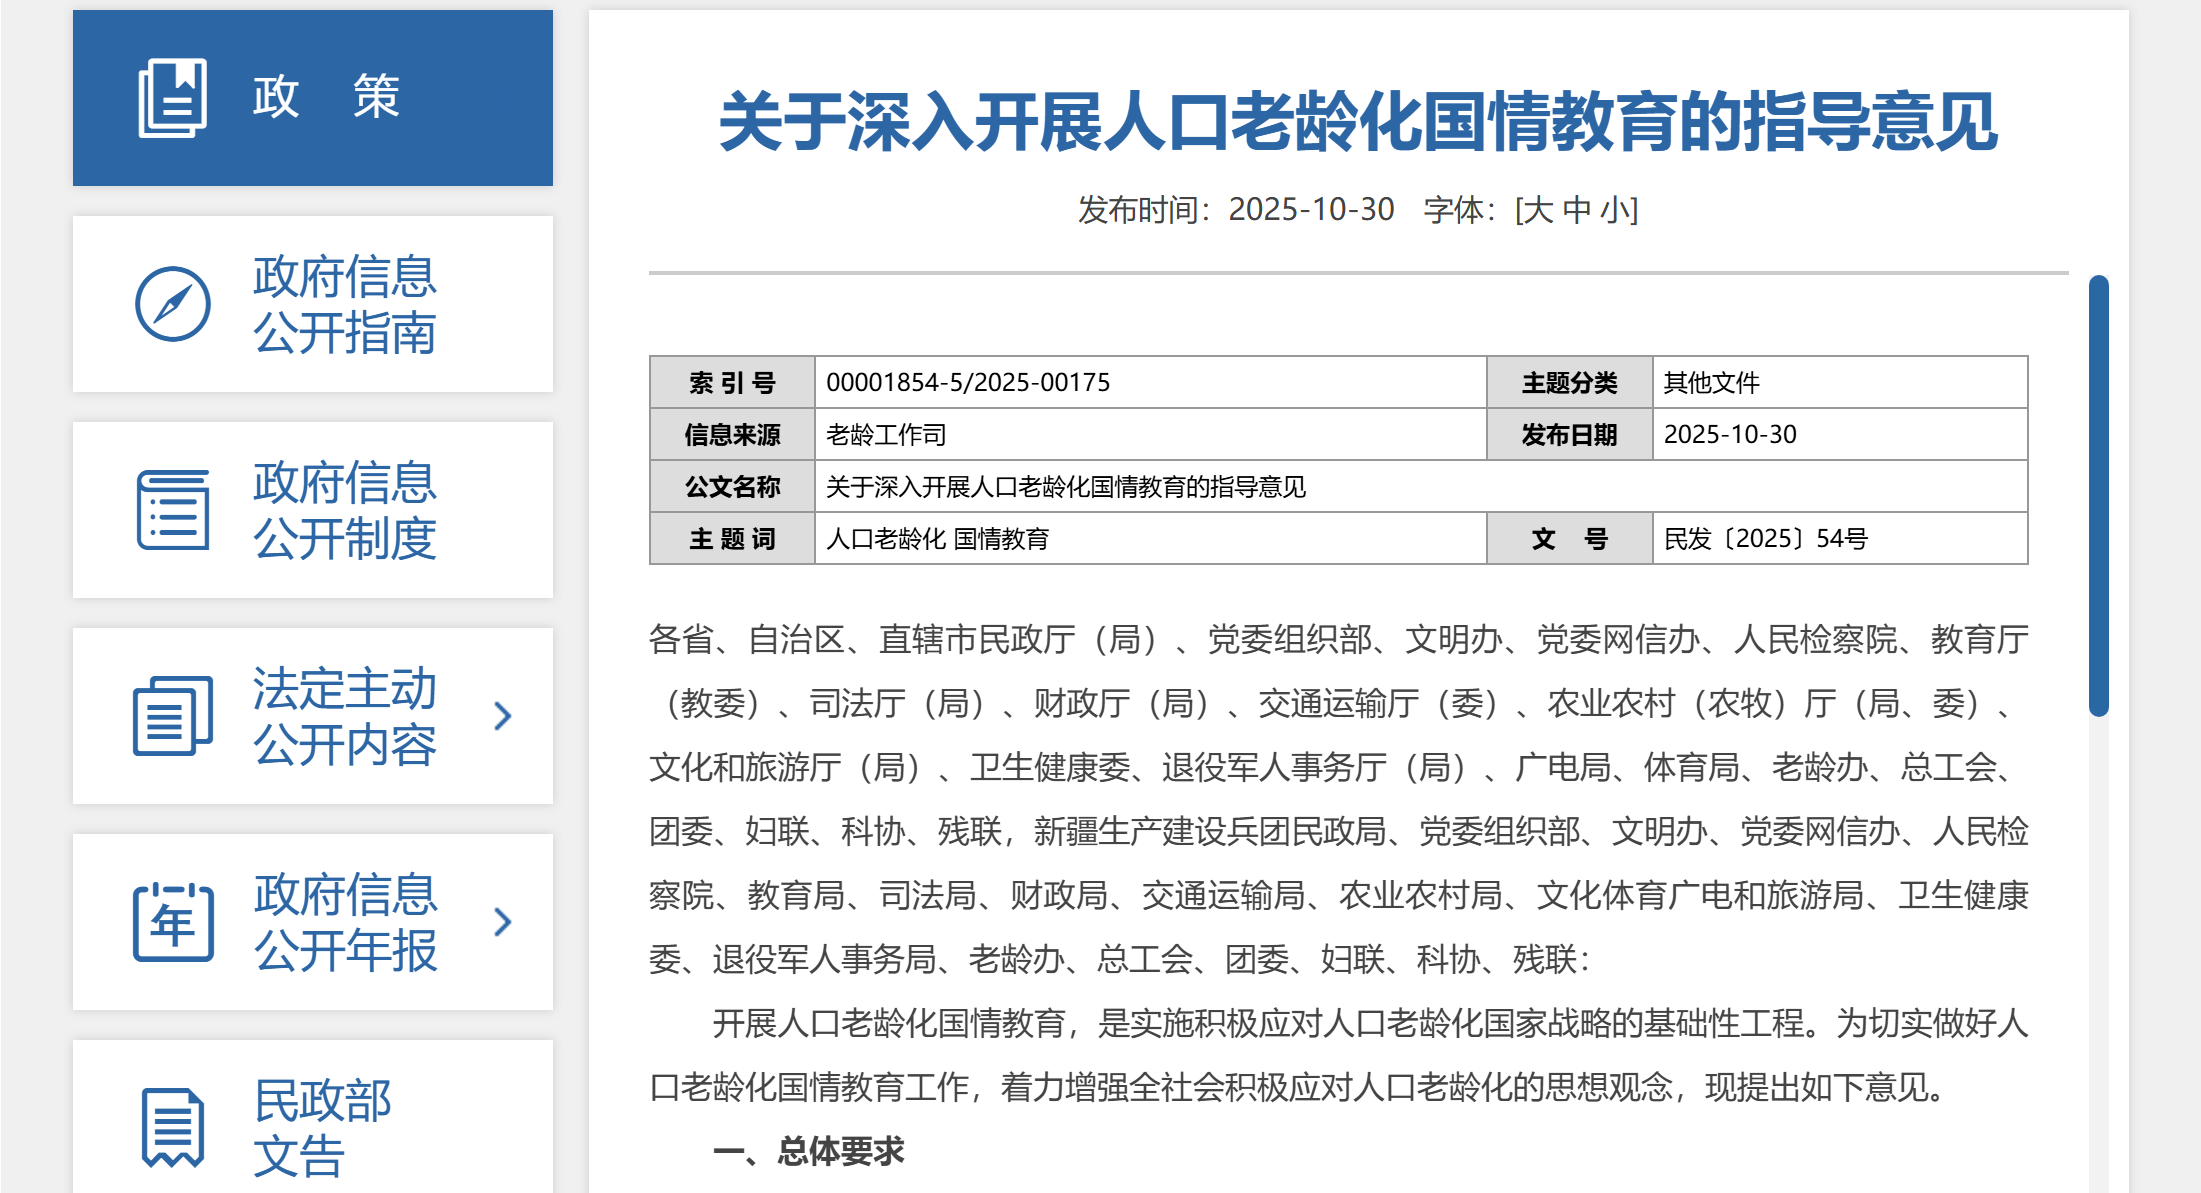Click the 主题词 label cell

733,538
